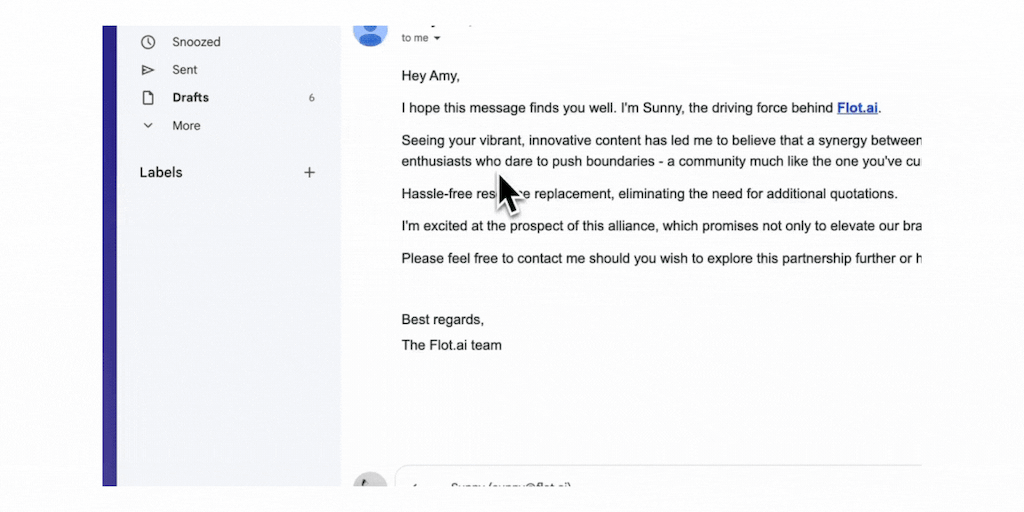Open the Flot.ai hyperlink in the email
1024x512 pixels.
pos(858,108)
